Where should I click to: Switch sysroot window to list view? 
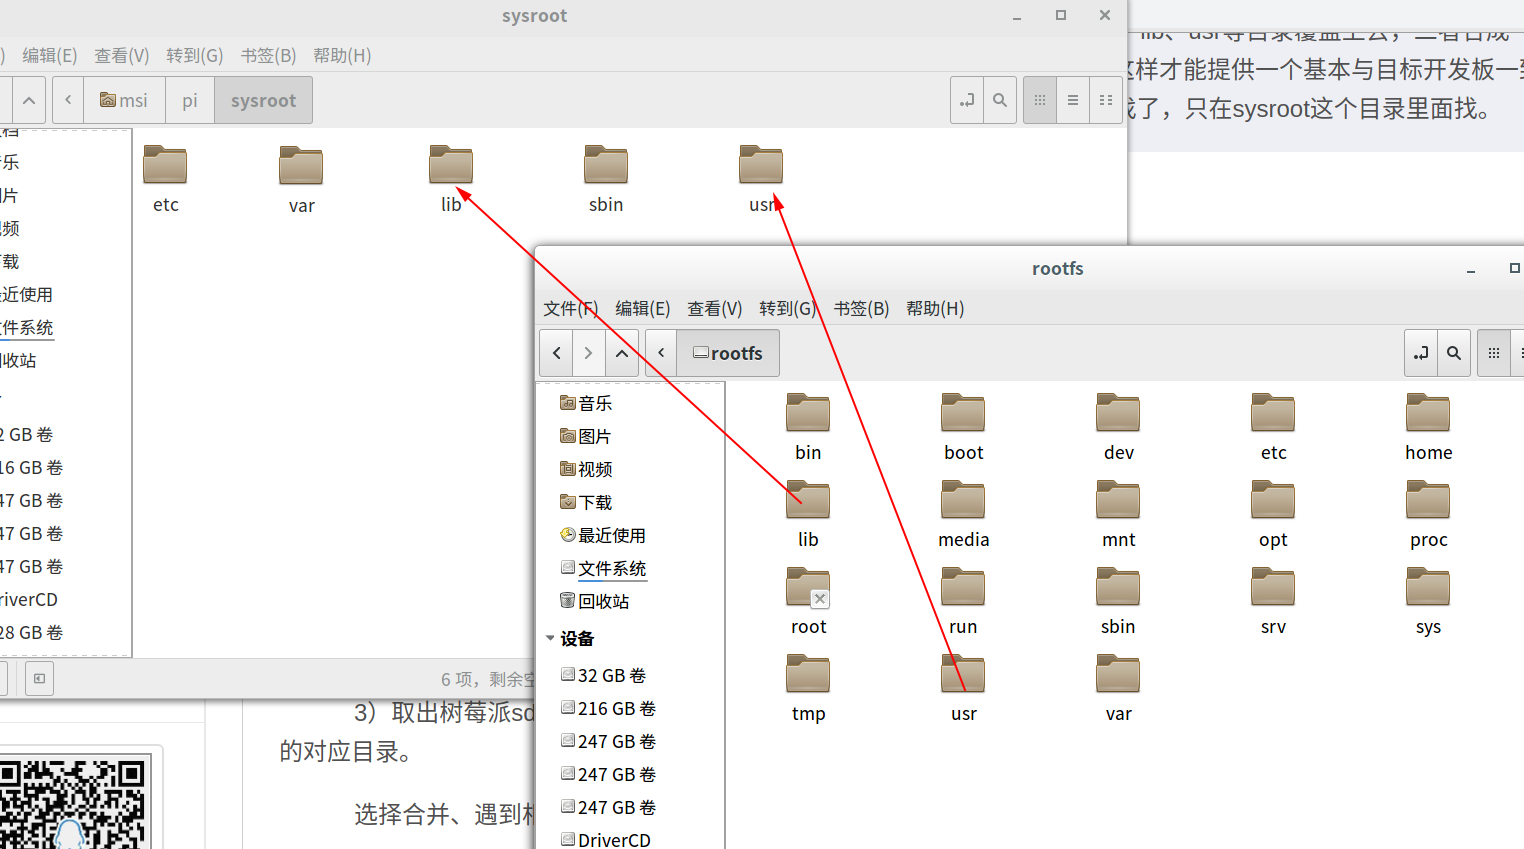(1073, 100)
